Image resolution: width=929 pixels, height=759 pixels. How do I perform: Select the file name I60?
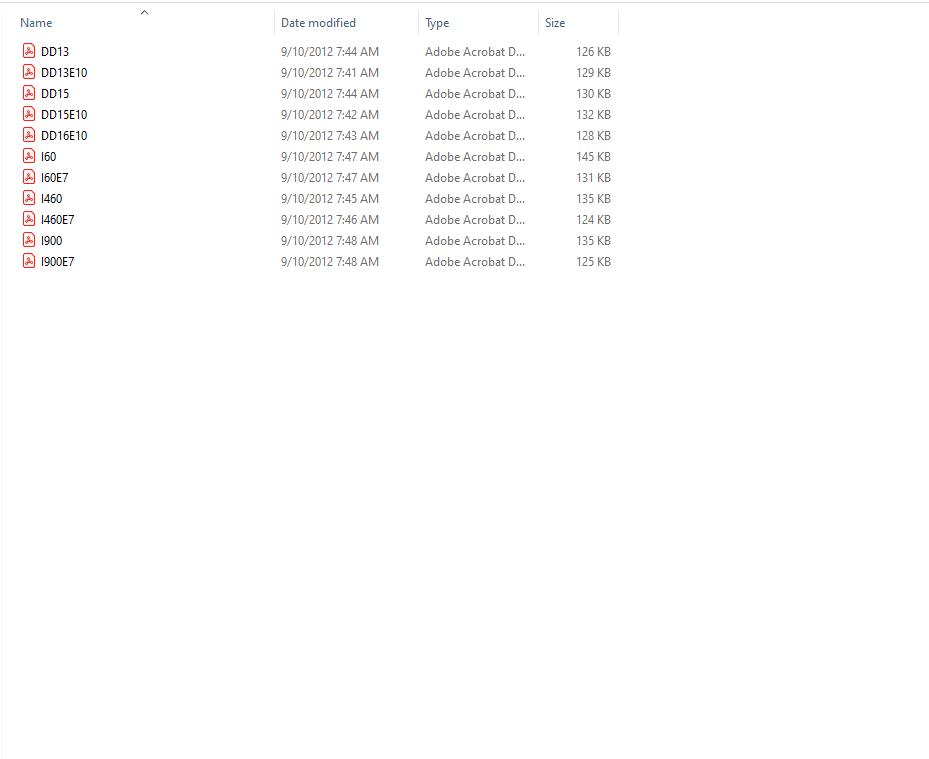(x=49, y=157)
